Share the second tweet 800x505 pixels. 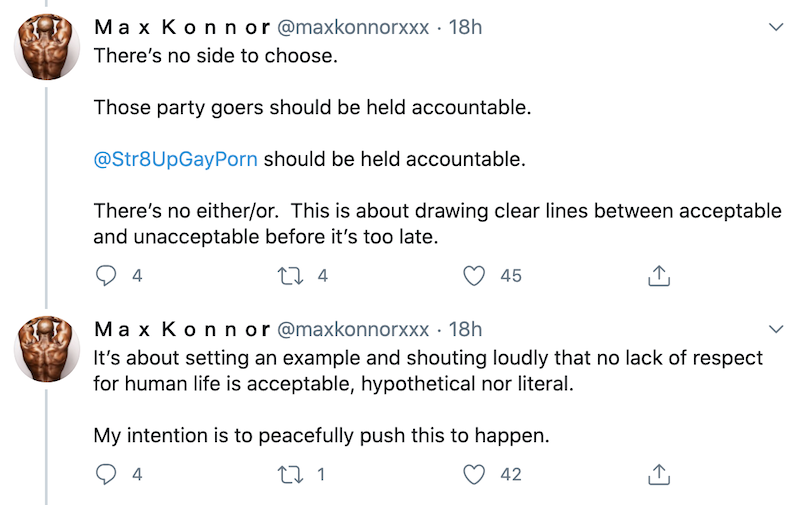(x=659, y=475)
